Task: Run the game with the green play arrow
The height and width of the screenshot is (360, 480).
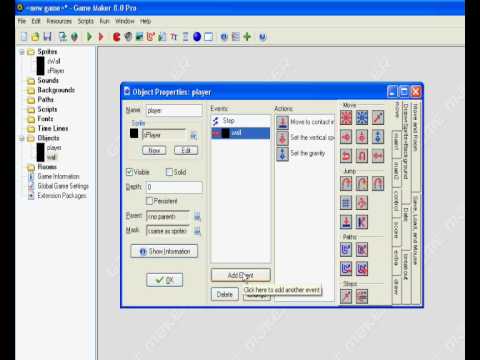Action: [x=89, y=36]
